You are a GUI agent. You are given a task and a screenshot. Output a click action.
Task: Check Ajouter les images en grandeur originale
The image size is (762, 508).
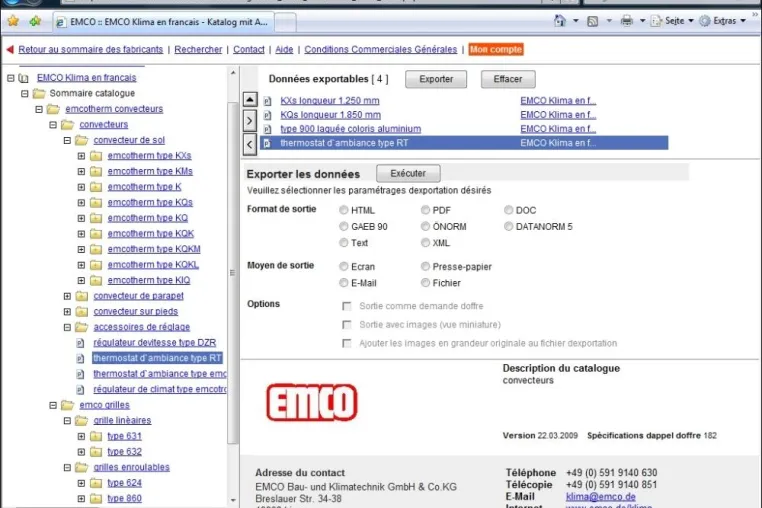click(346, 343)
